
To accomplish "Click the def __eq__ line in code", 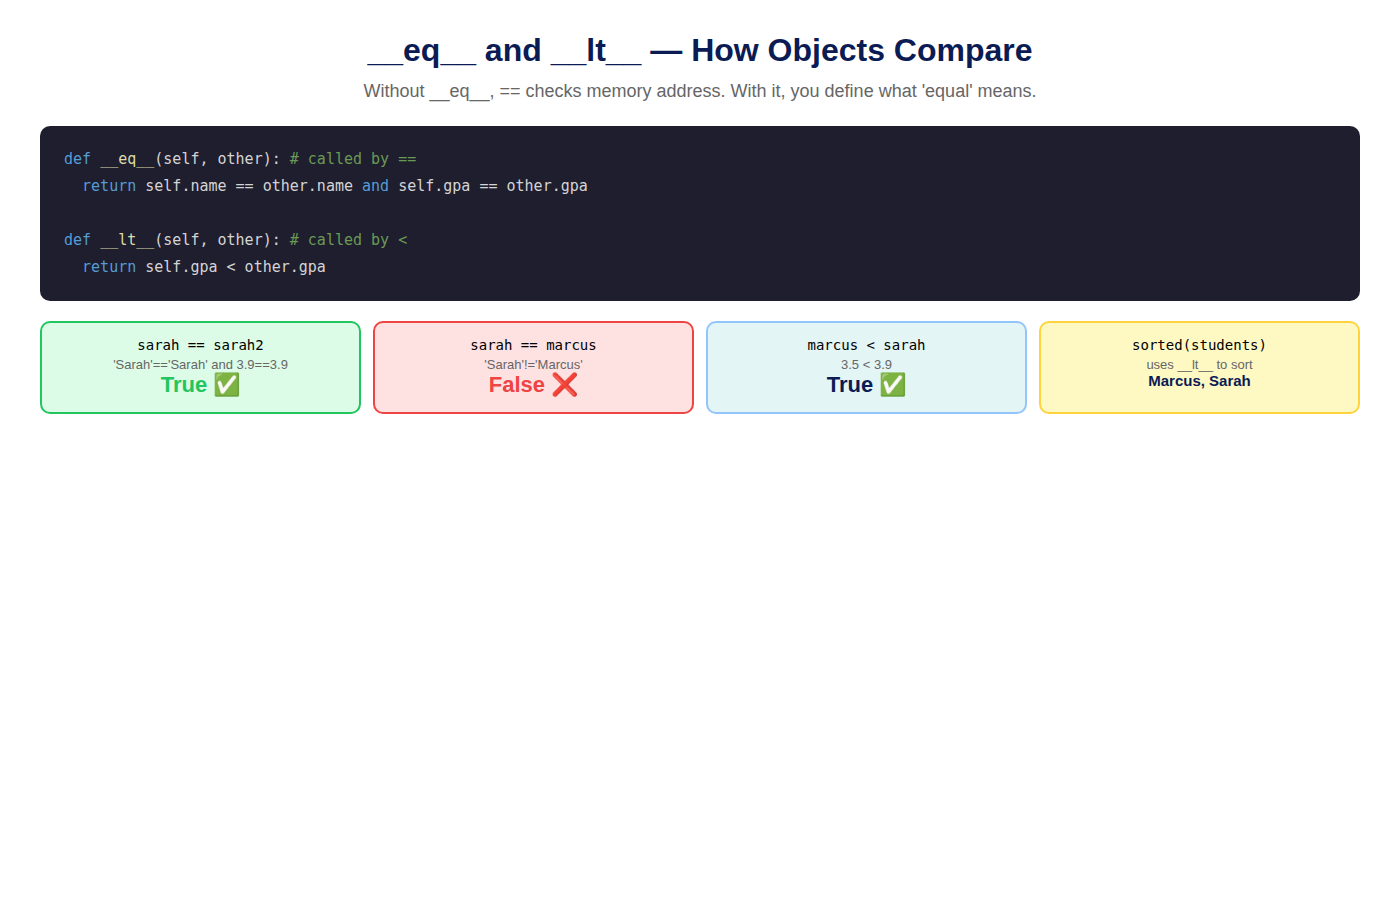I will pyautogui.click(x=240, y=159).
